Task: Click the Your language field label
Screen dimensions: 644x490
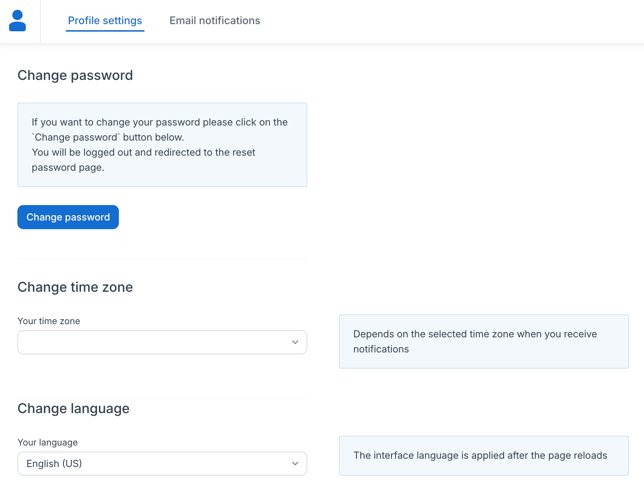Action: pos(48,442)
